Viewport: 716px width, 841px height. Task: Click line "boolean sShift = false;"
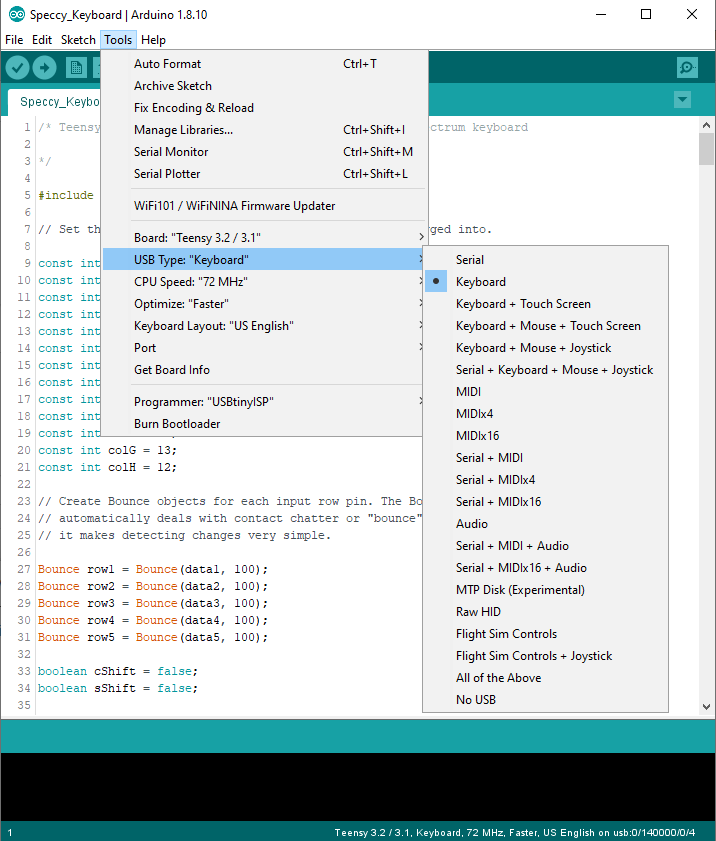tap(117, 688)
